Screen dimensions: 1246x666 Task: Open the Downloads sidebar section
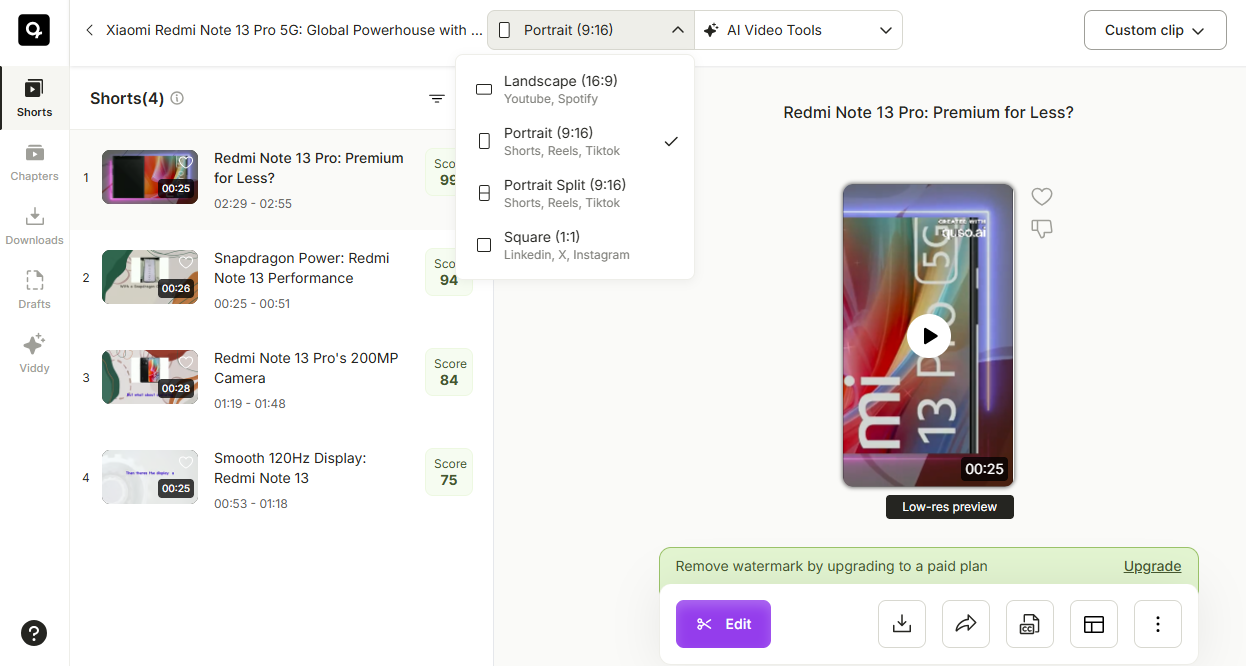(34, 226)
